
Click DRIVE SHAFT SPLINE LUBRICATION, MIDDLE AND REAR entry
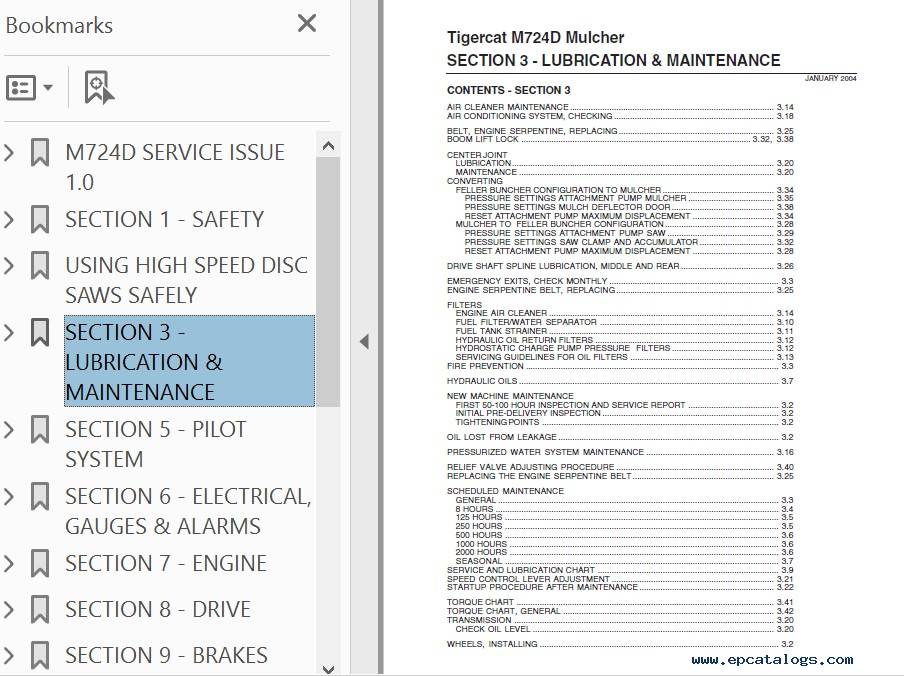click(620, 266)
